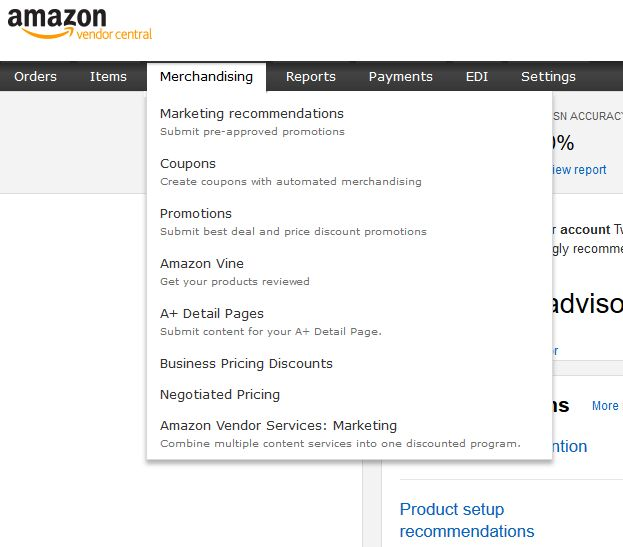
Task: Open the Items menu
Action: click(x=108, y=76)
